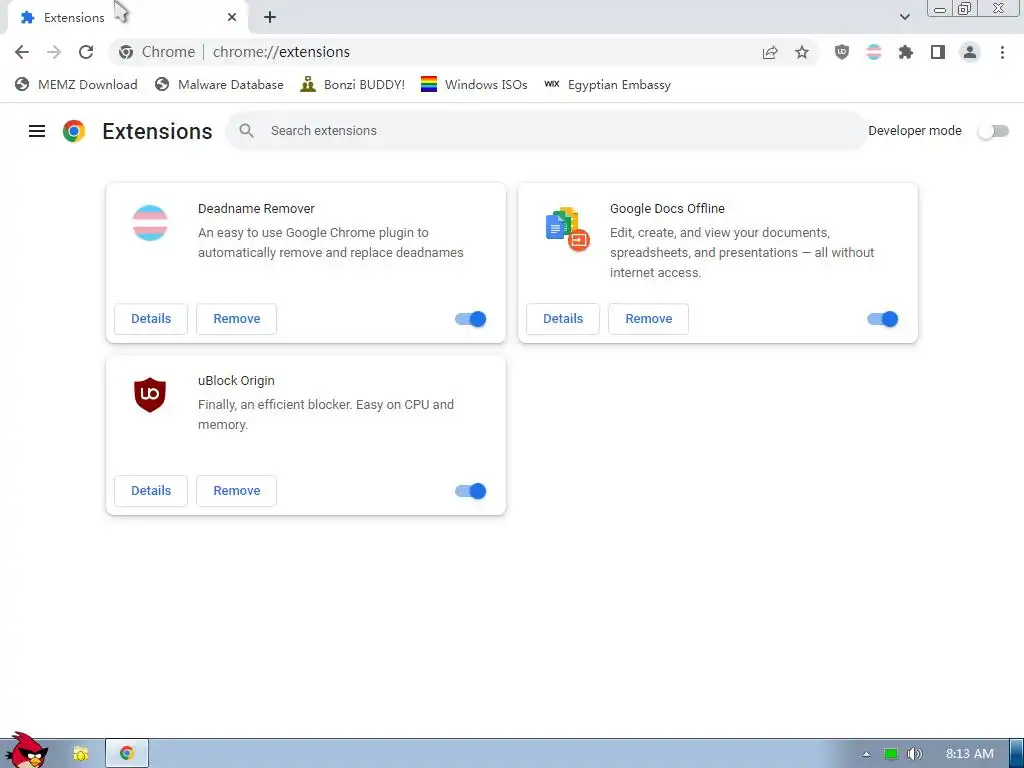Open the Egyptian Embassy bookmark
This screenshot has height=768, width=1024.
click(x=607, y=85)
